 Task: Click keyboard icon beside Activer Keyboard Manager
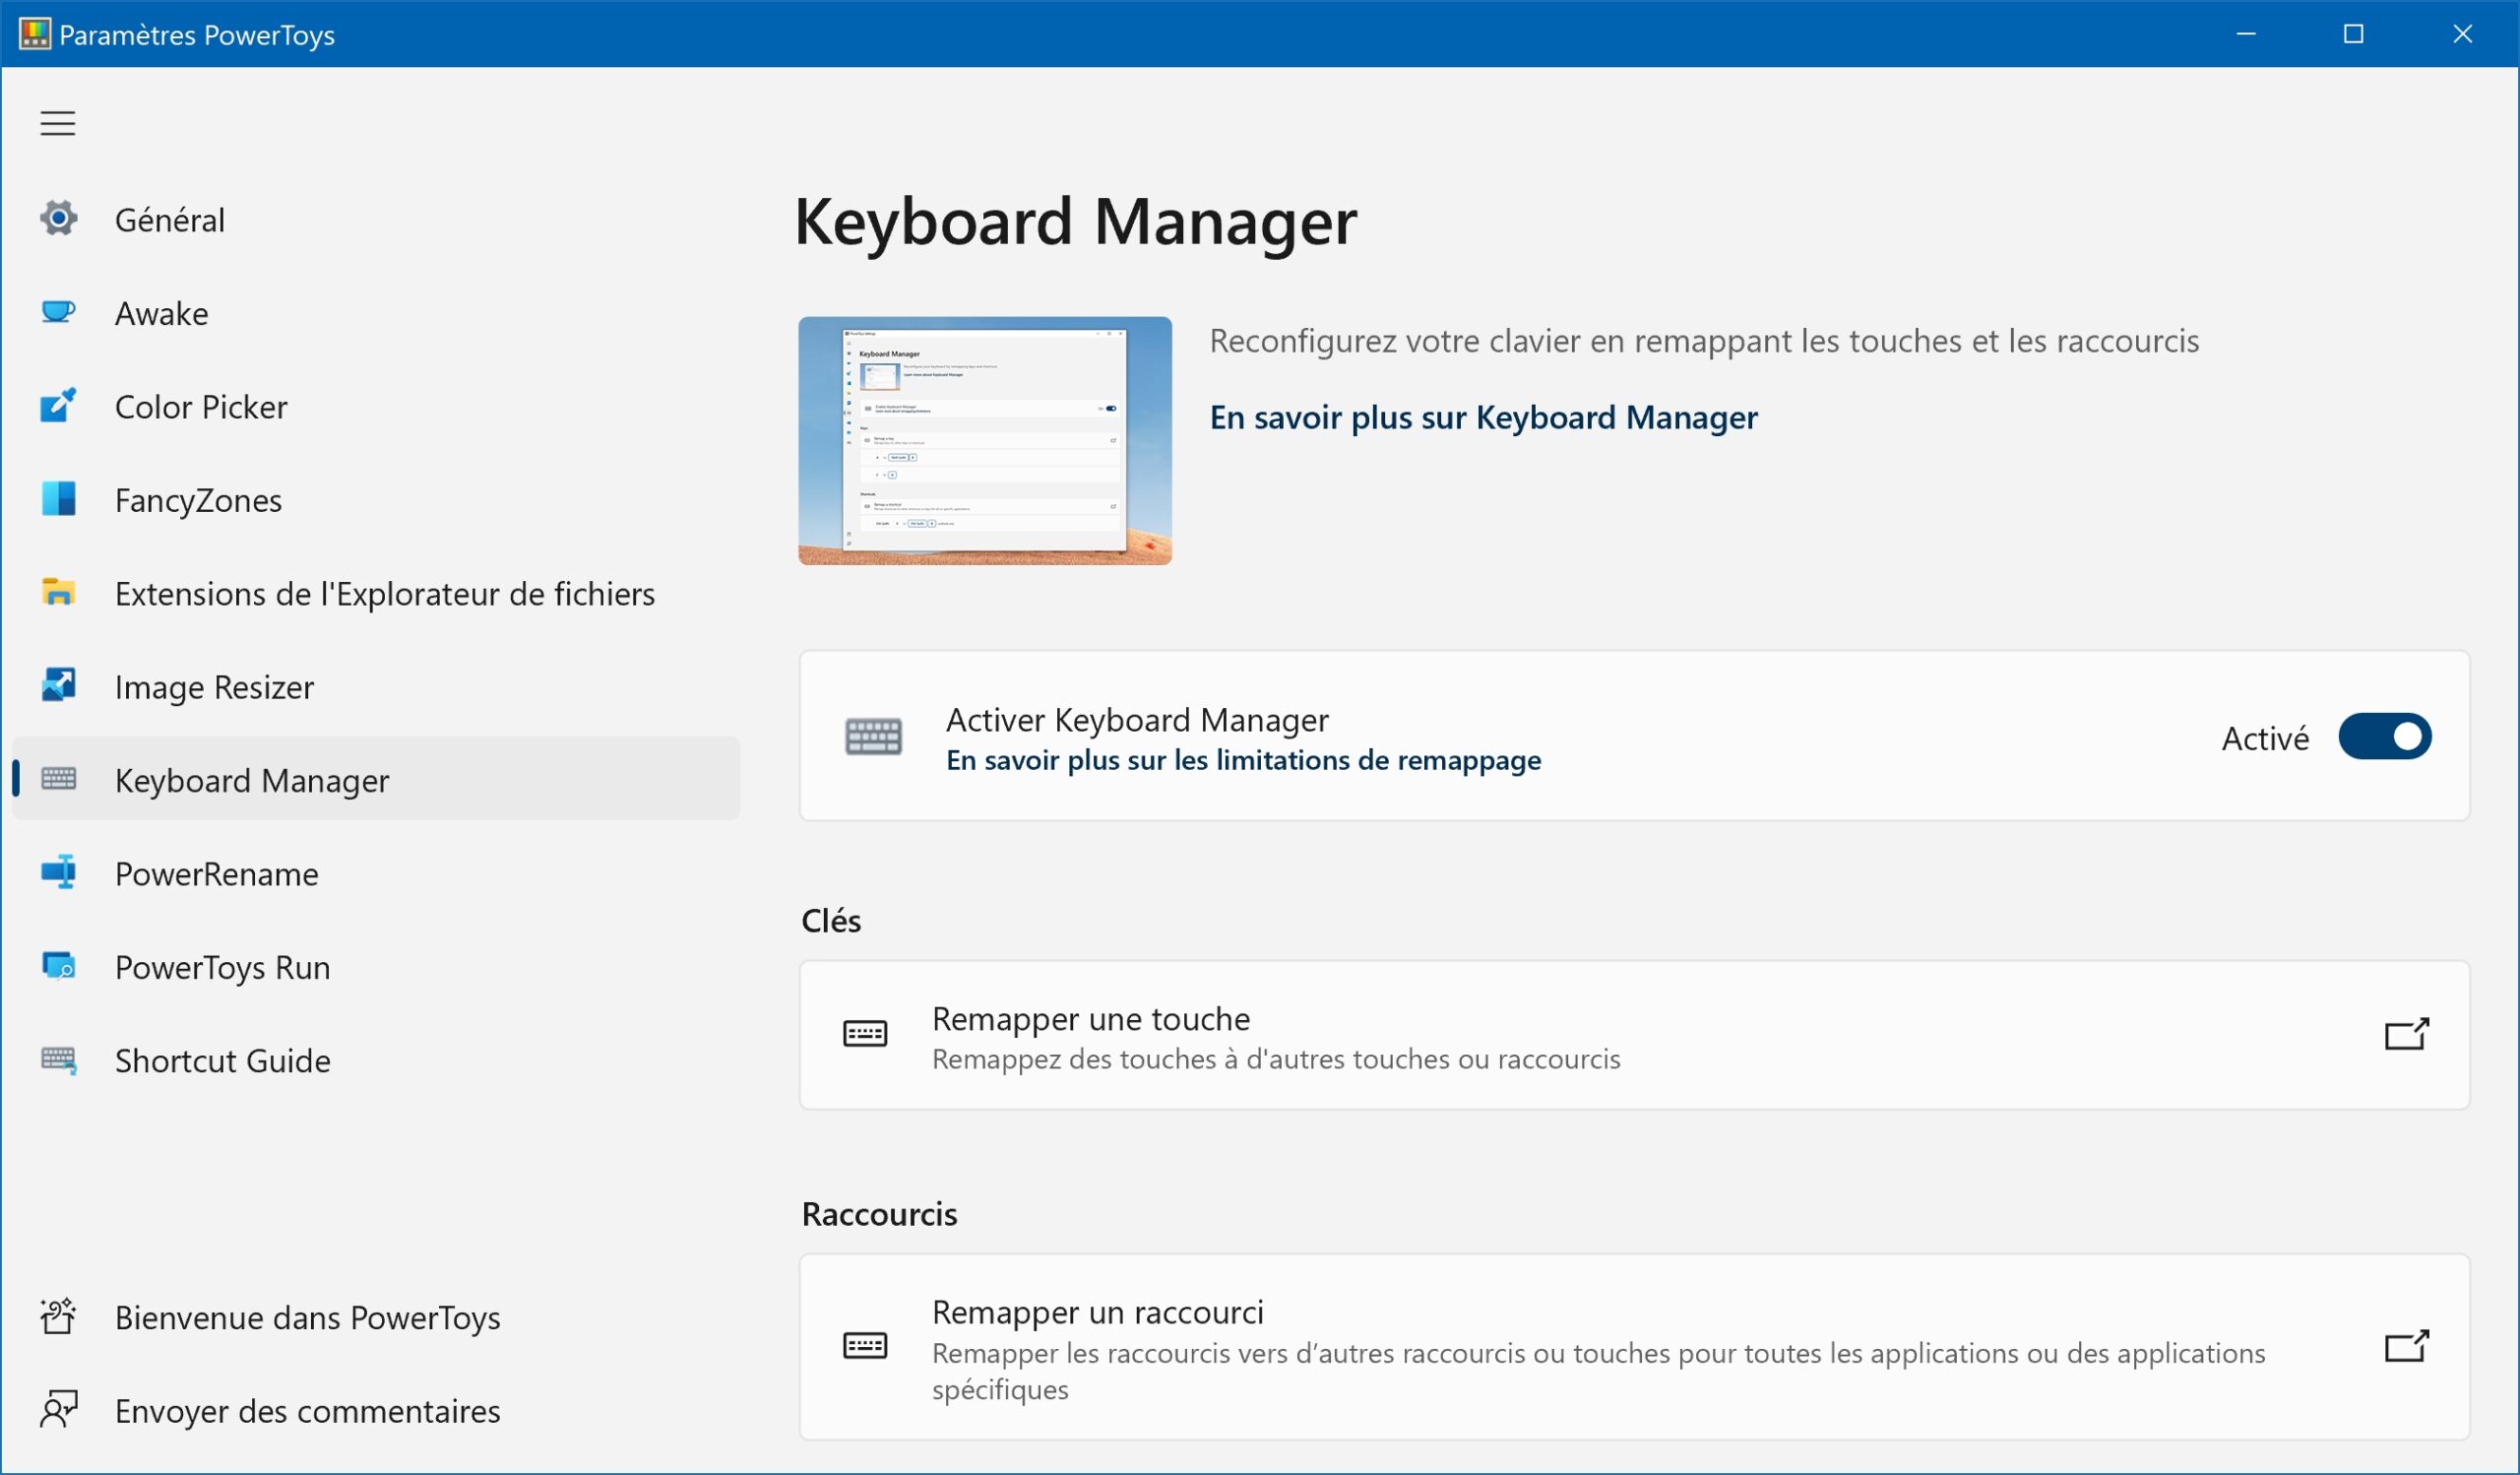pos(873,737)
